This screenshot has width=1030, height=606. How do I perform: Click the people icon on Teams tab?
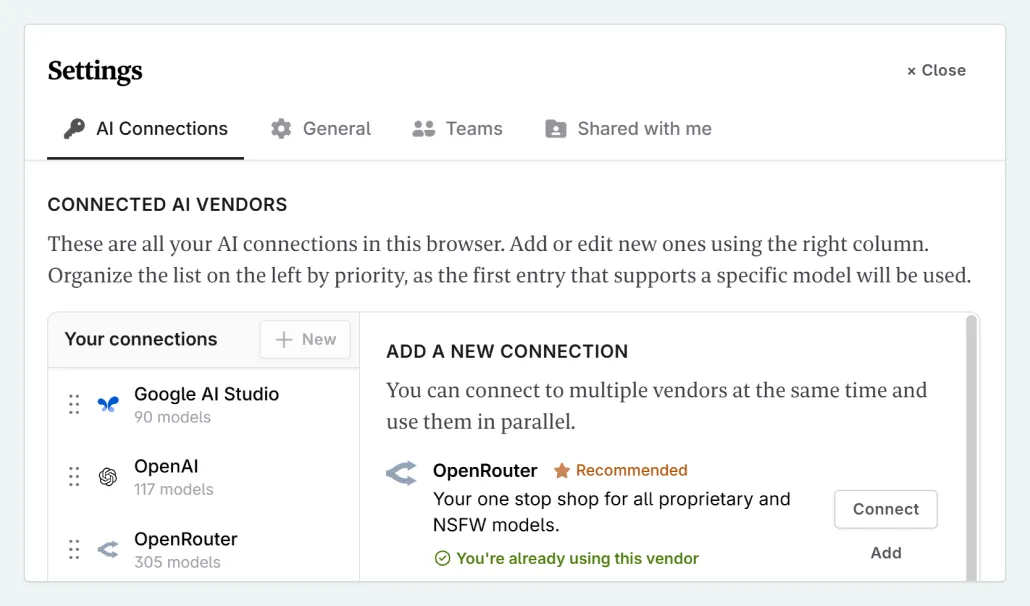[x=424, y=129]
